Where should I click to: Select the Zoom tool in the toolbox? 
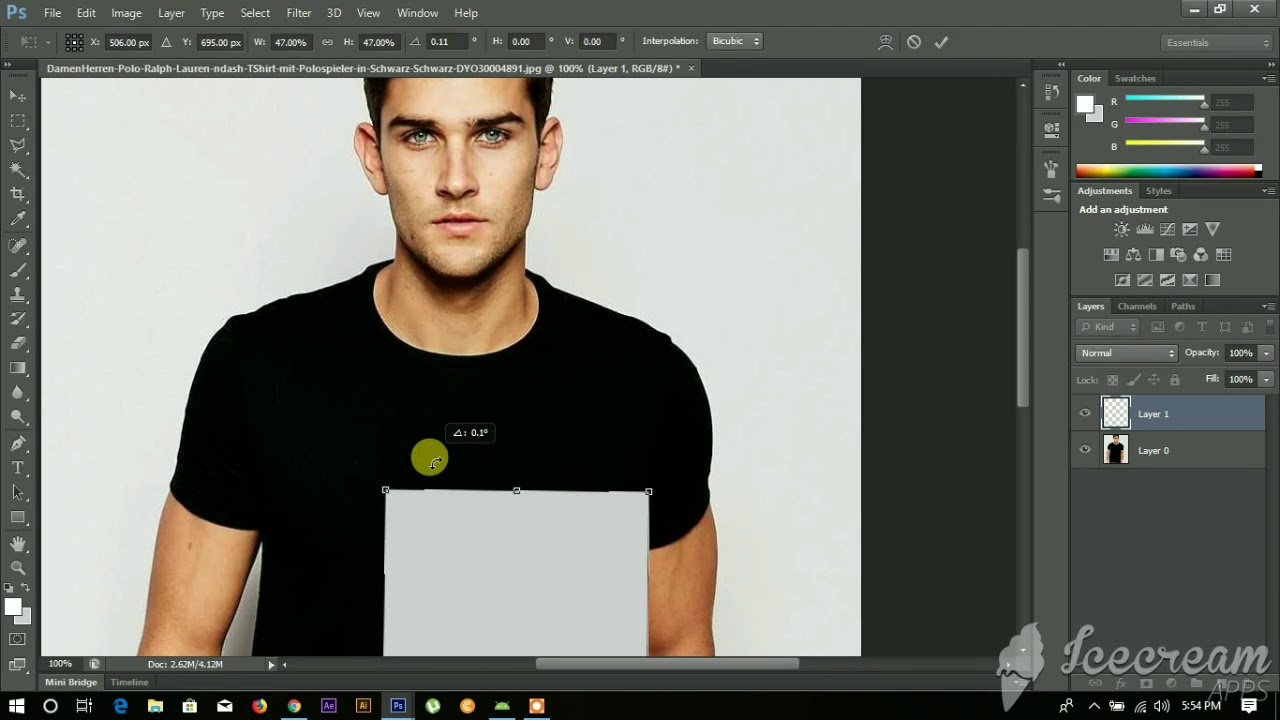[x=18, y=568]
